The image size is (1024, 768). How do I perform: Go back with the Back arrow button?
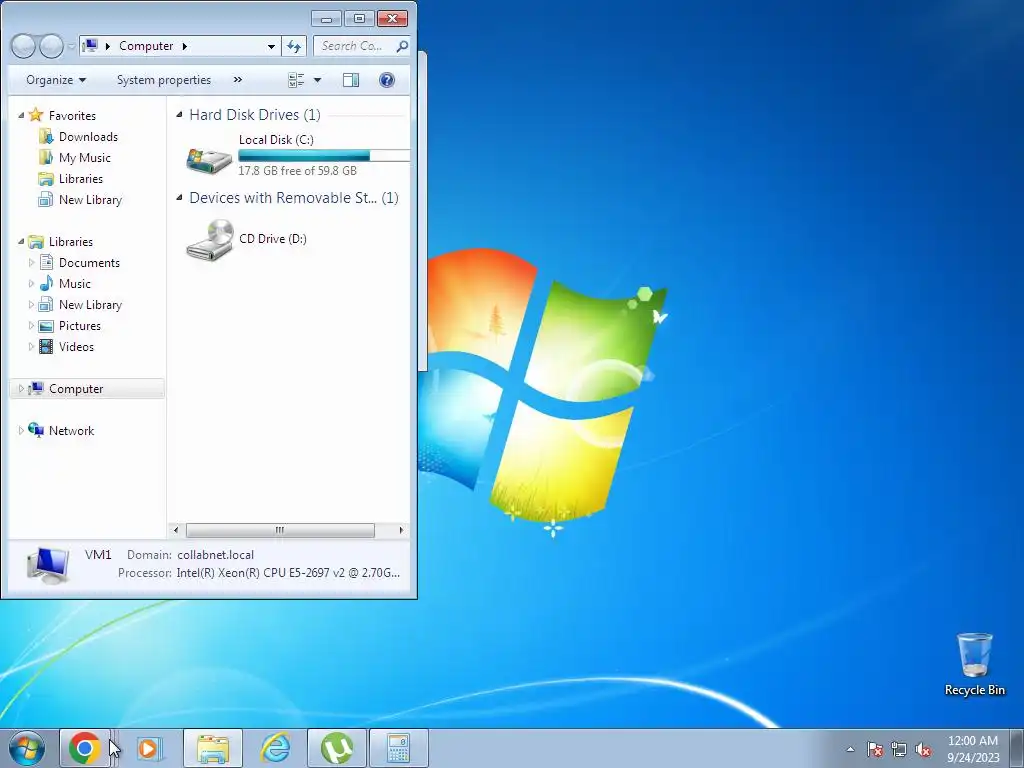click(x=23, y=46)
